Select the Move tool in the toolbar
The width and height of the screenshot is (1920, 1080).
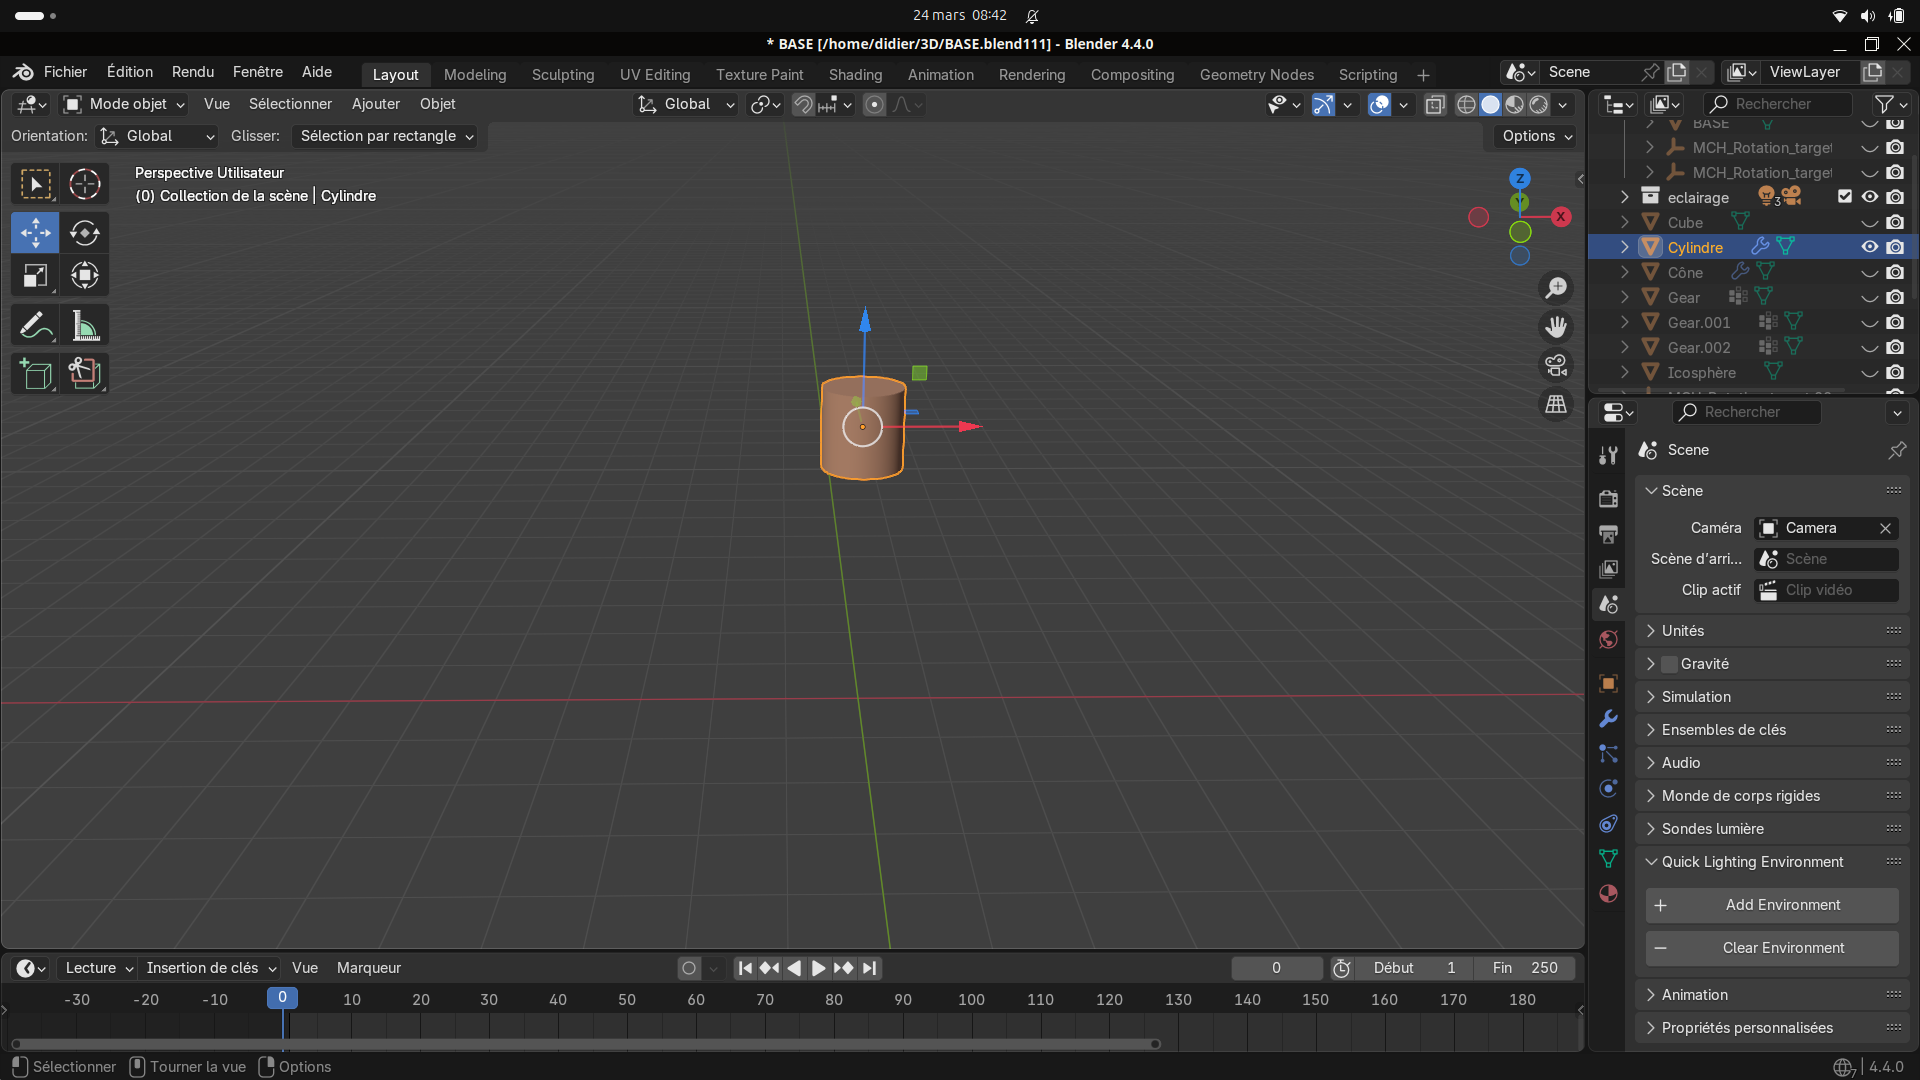coord(35,233)
